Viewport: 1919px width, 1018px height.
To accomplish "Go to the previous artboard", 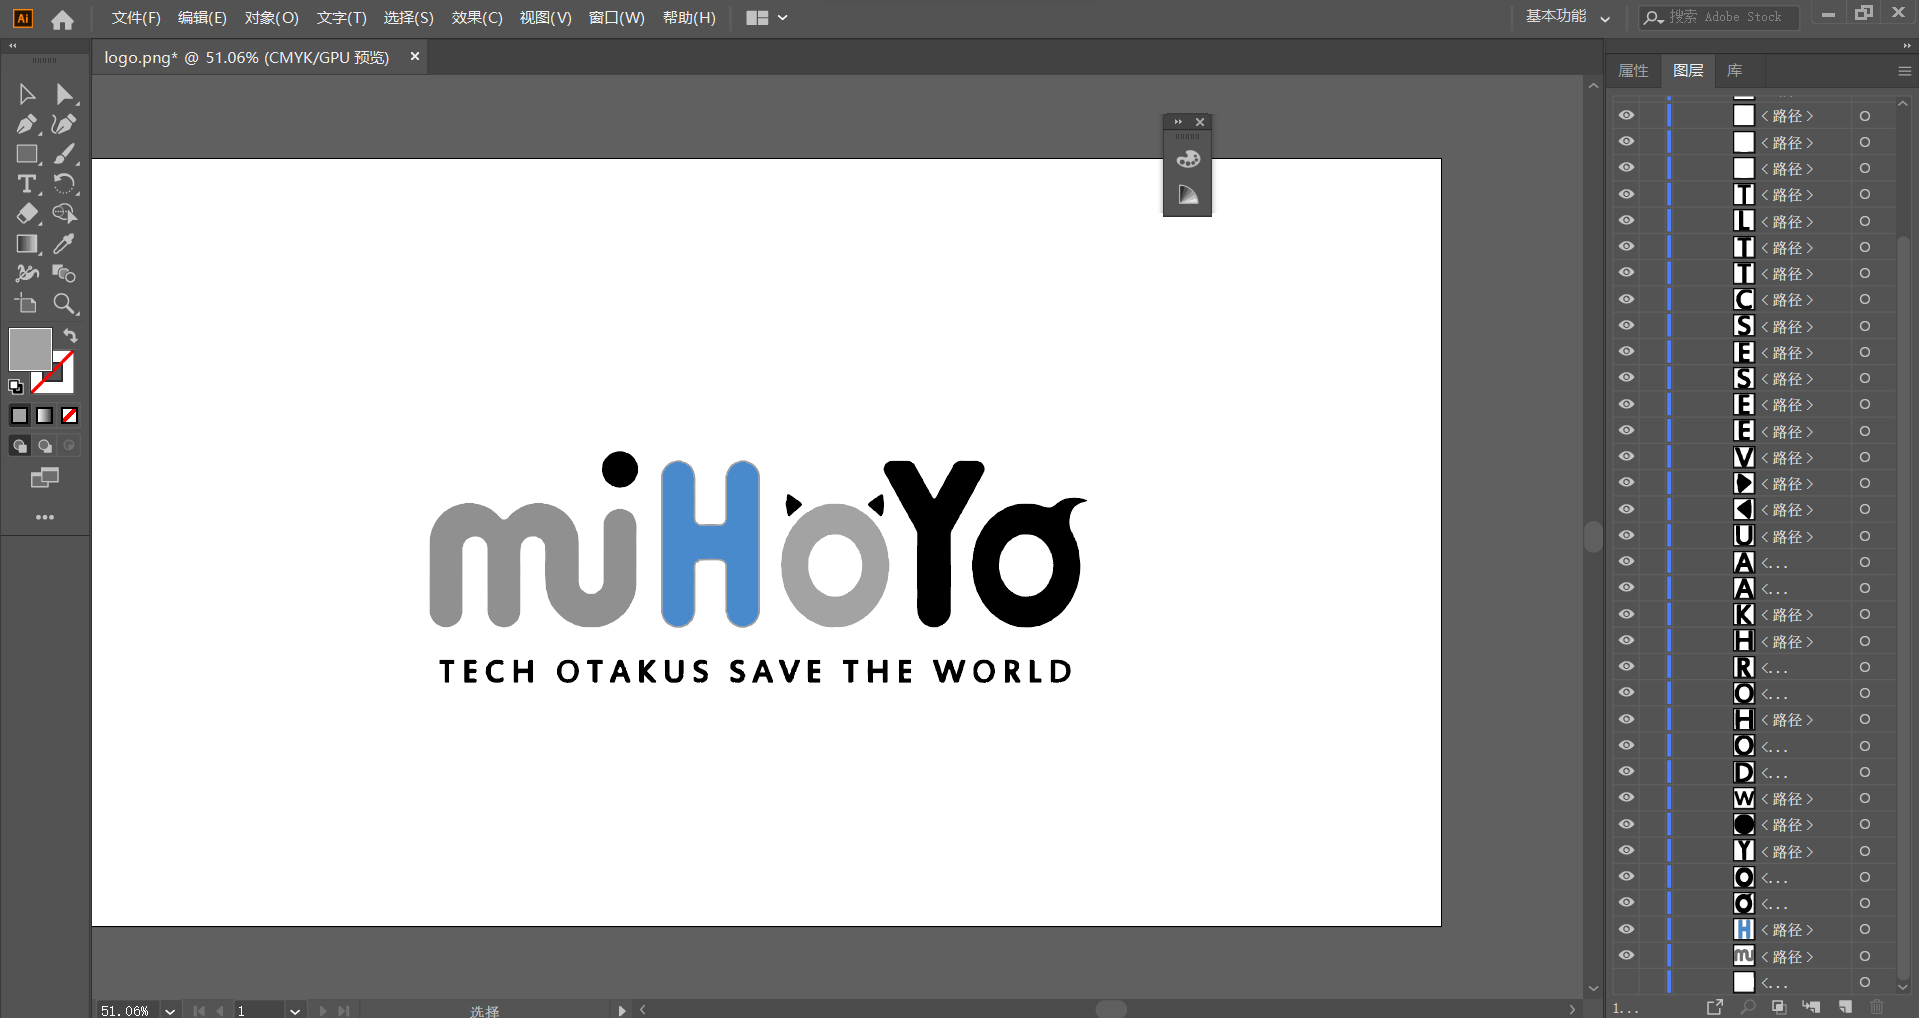I will 219,1010.
